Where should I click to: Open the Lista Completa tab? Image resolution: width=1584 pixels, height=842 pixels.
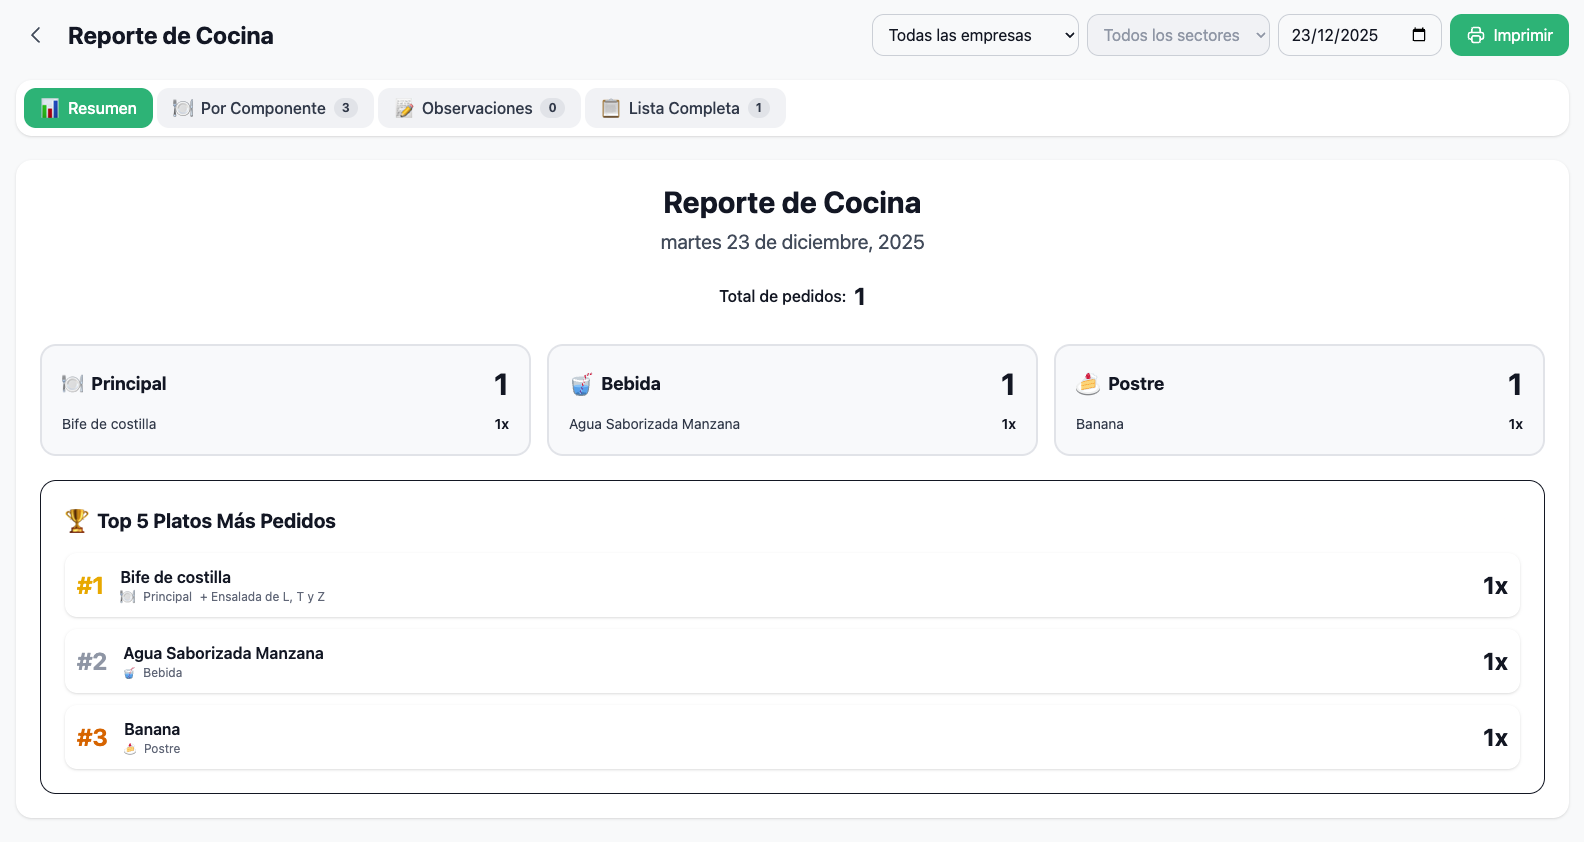click(x=685, y=108)
